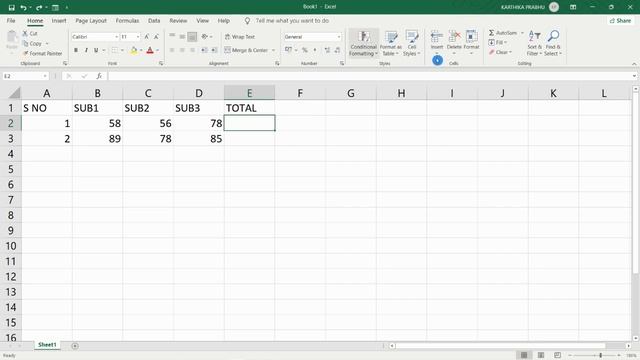This screenshot has height=360, width=640.
Task: Cut the selected cell contents
Action: [30, 33]
